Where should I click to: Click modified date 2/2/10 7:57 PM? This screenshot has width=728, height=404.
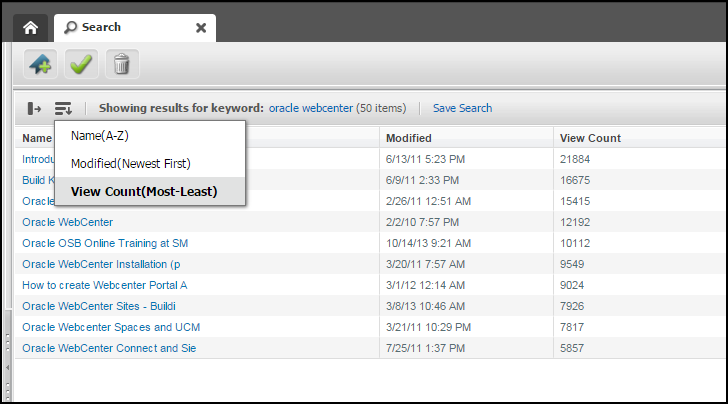pos(422,222)
